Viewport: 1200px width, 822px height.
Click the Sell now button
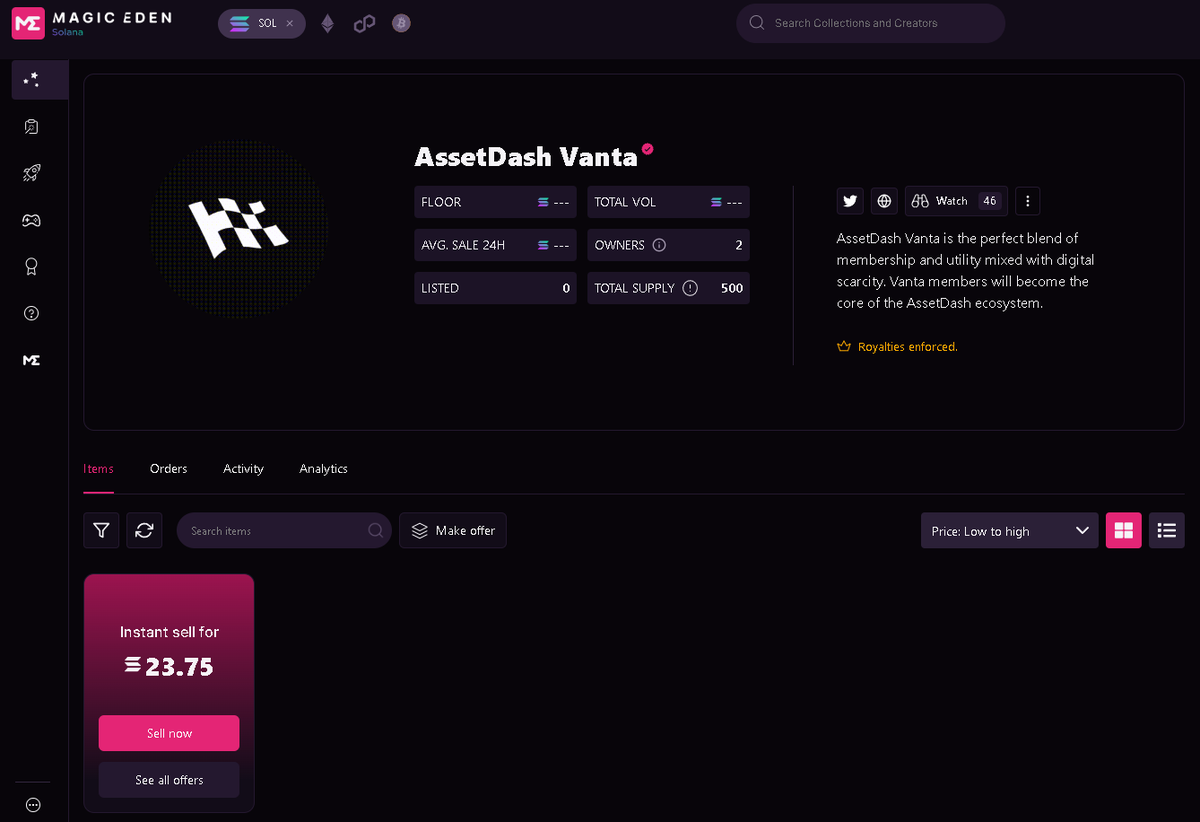point(169,733)
